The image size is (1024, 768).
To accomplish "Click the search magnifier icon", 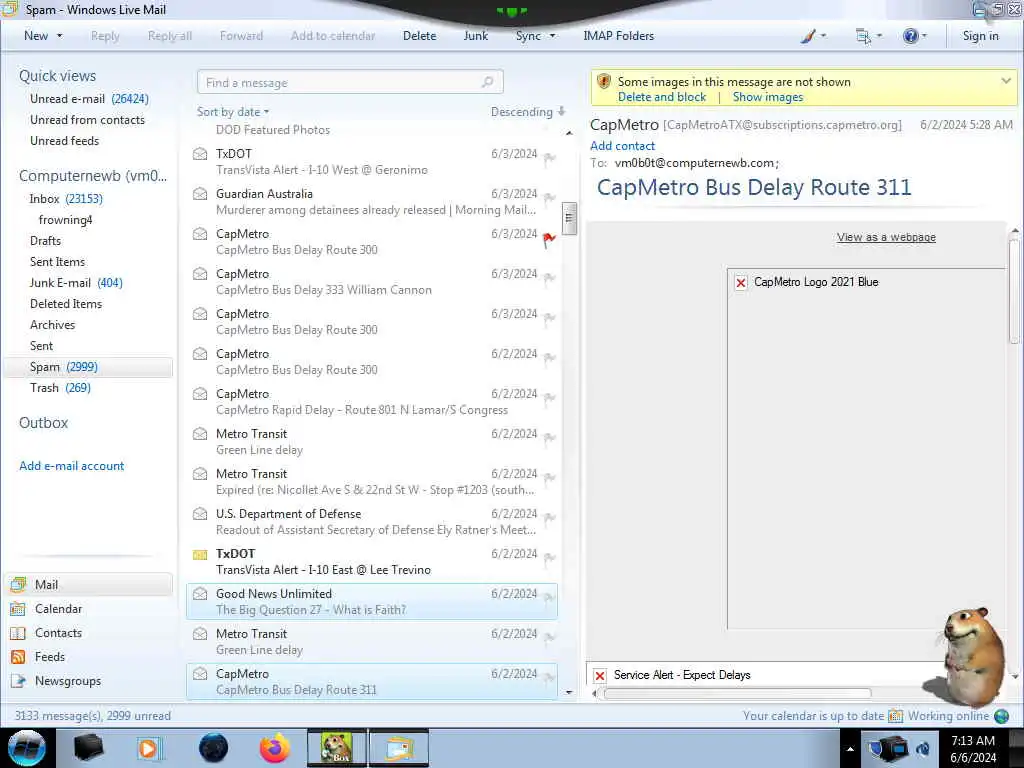I will (487, 82).
